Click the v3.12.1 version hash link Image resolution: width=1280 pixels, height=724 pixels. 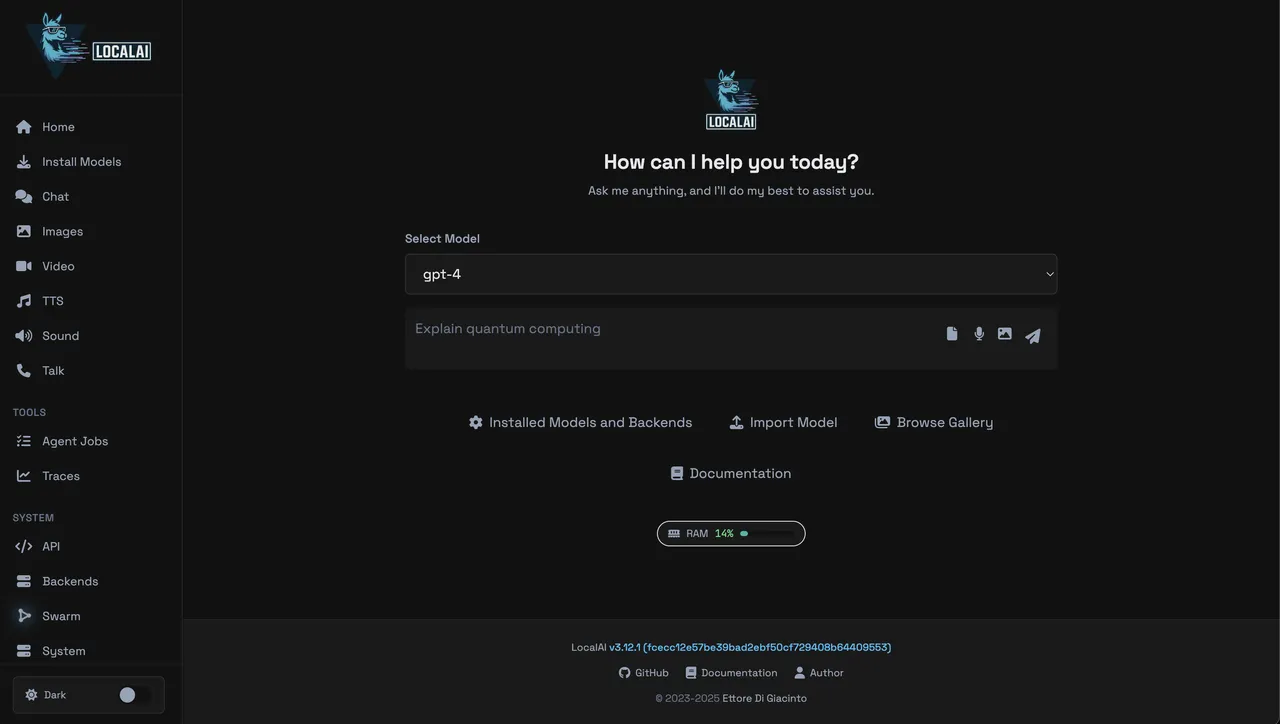tap(750, 647)
